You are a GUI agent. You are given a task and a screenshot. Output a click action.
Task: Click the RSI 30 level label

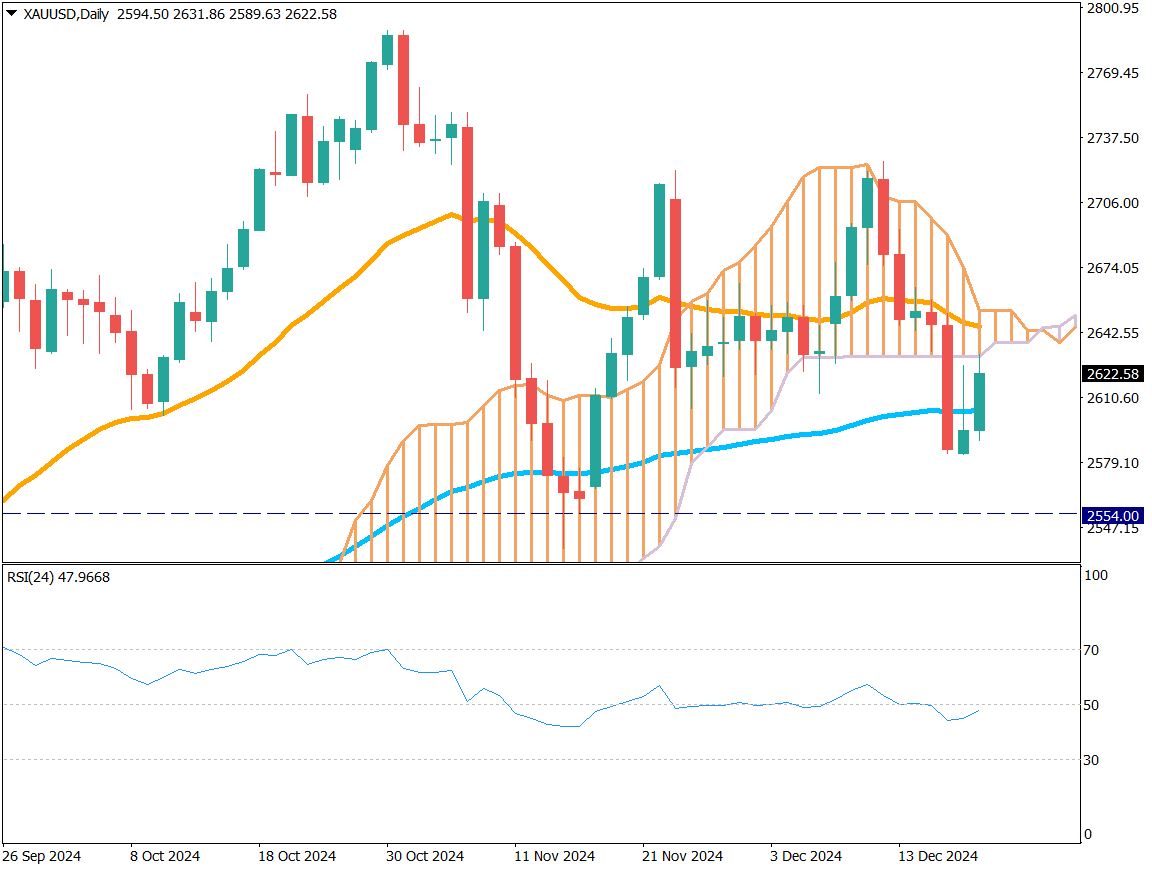click(x=1091, y=760)
